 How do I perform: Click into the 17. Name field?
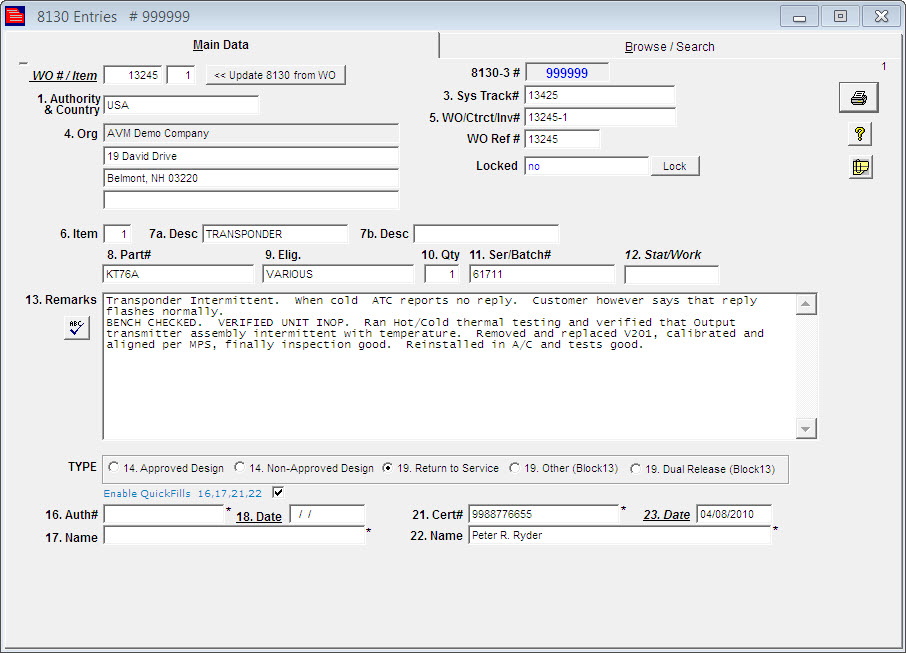(234, 536)
